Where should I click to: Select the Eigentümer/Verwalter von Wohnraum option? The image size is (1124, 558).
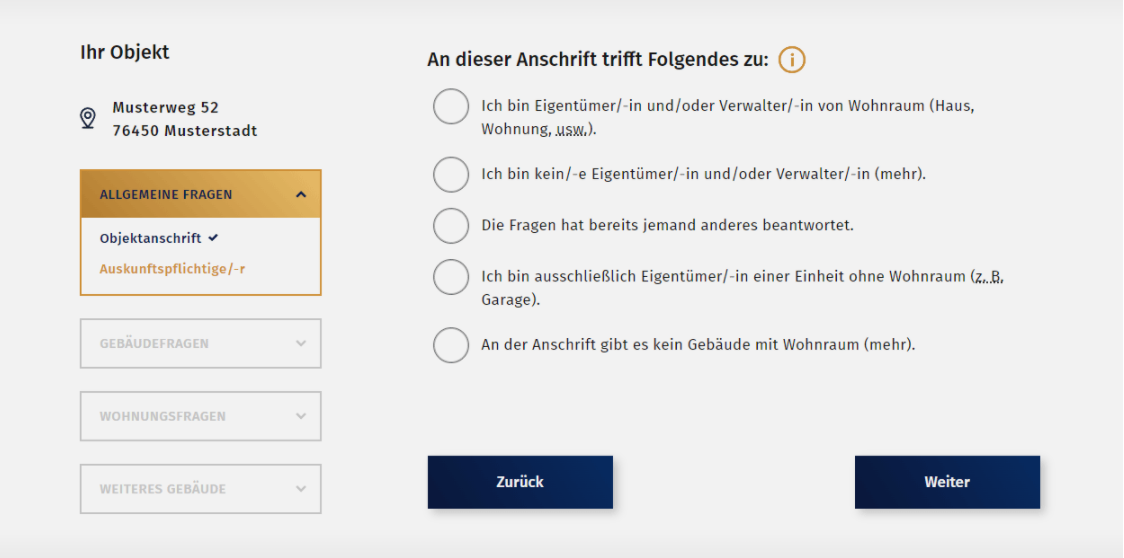(x=451, y=107)
